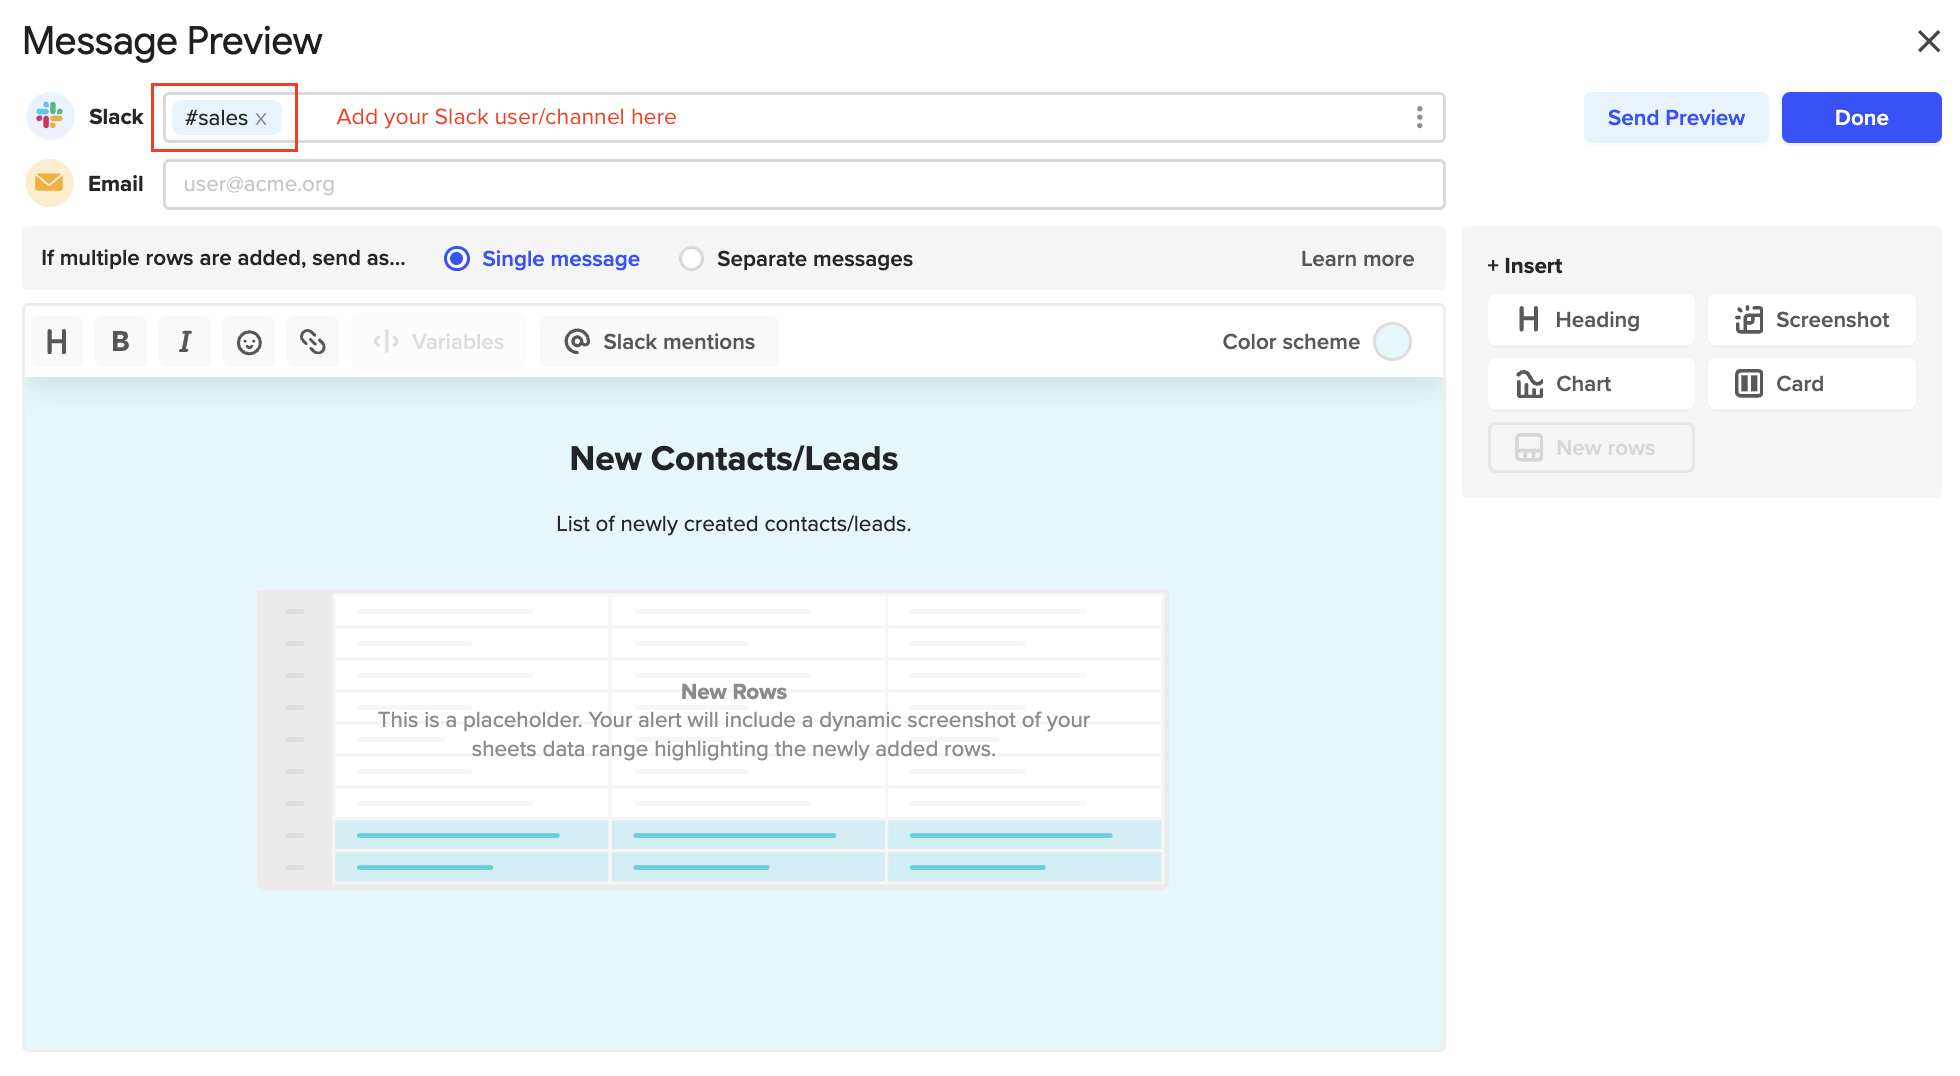Viewport: 1960px width, 1076px height.
Task: Select Separate messages option
Action: point(796,259)
